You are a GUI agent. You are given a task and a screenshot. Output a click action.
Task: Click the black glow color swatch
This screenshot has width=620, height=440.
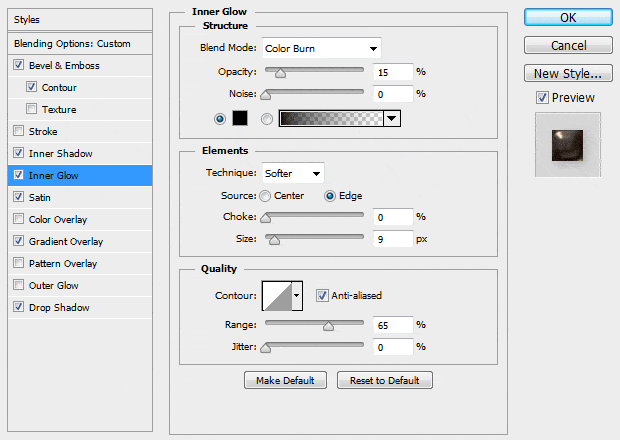pos(240,118)
